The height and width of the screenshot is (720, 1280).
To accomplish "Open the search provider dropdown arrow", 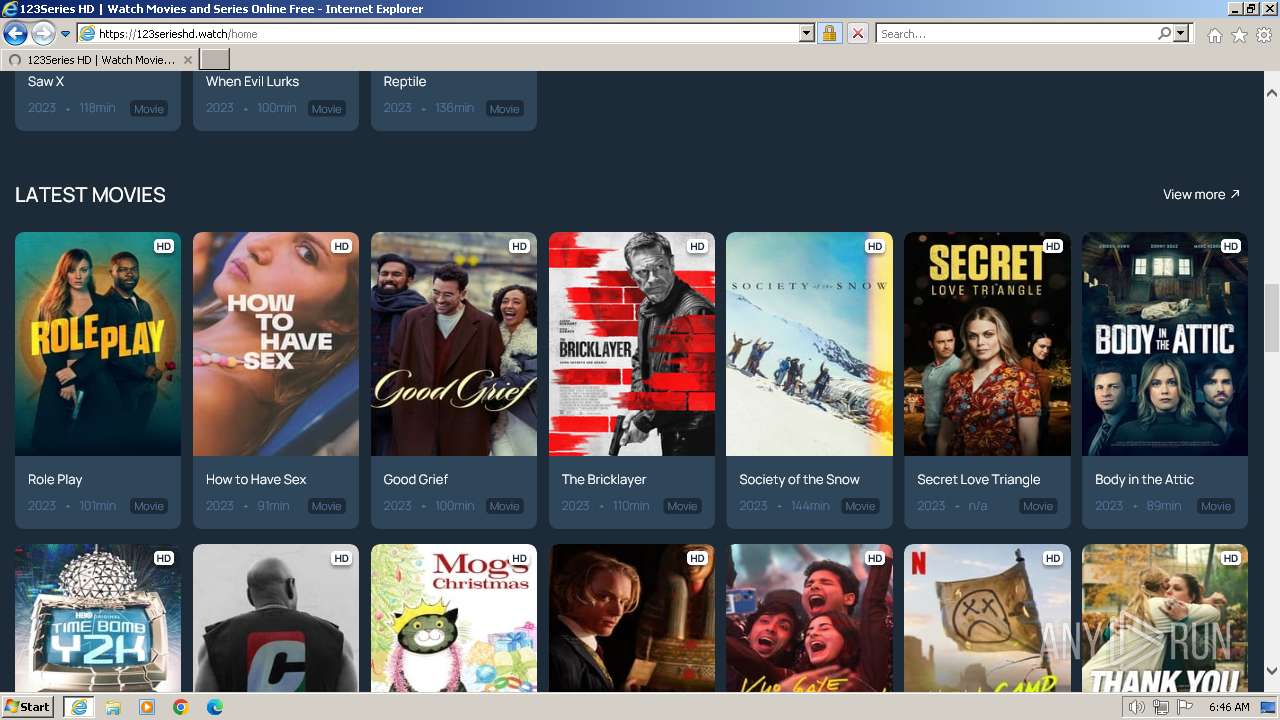I will point(1181,34).
